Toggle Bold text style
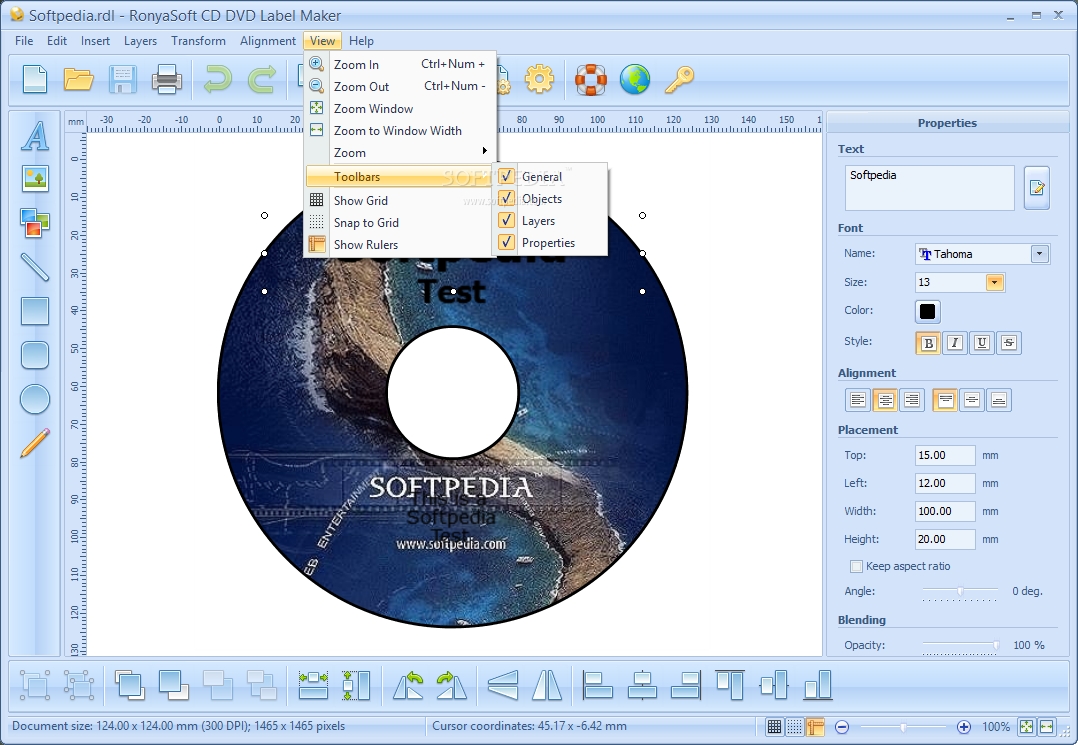Viewport: 1078px width, 745px height. click(x=928, y=342)
